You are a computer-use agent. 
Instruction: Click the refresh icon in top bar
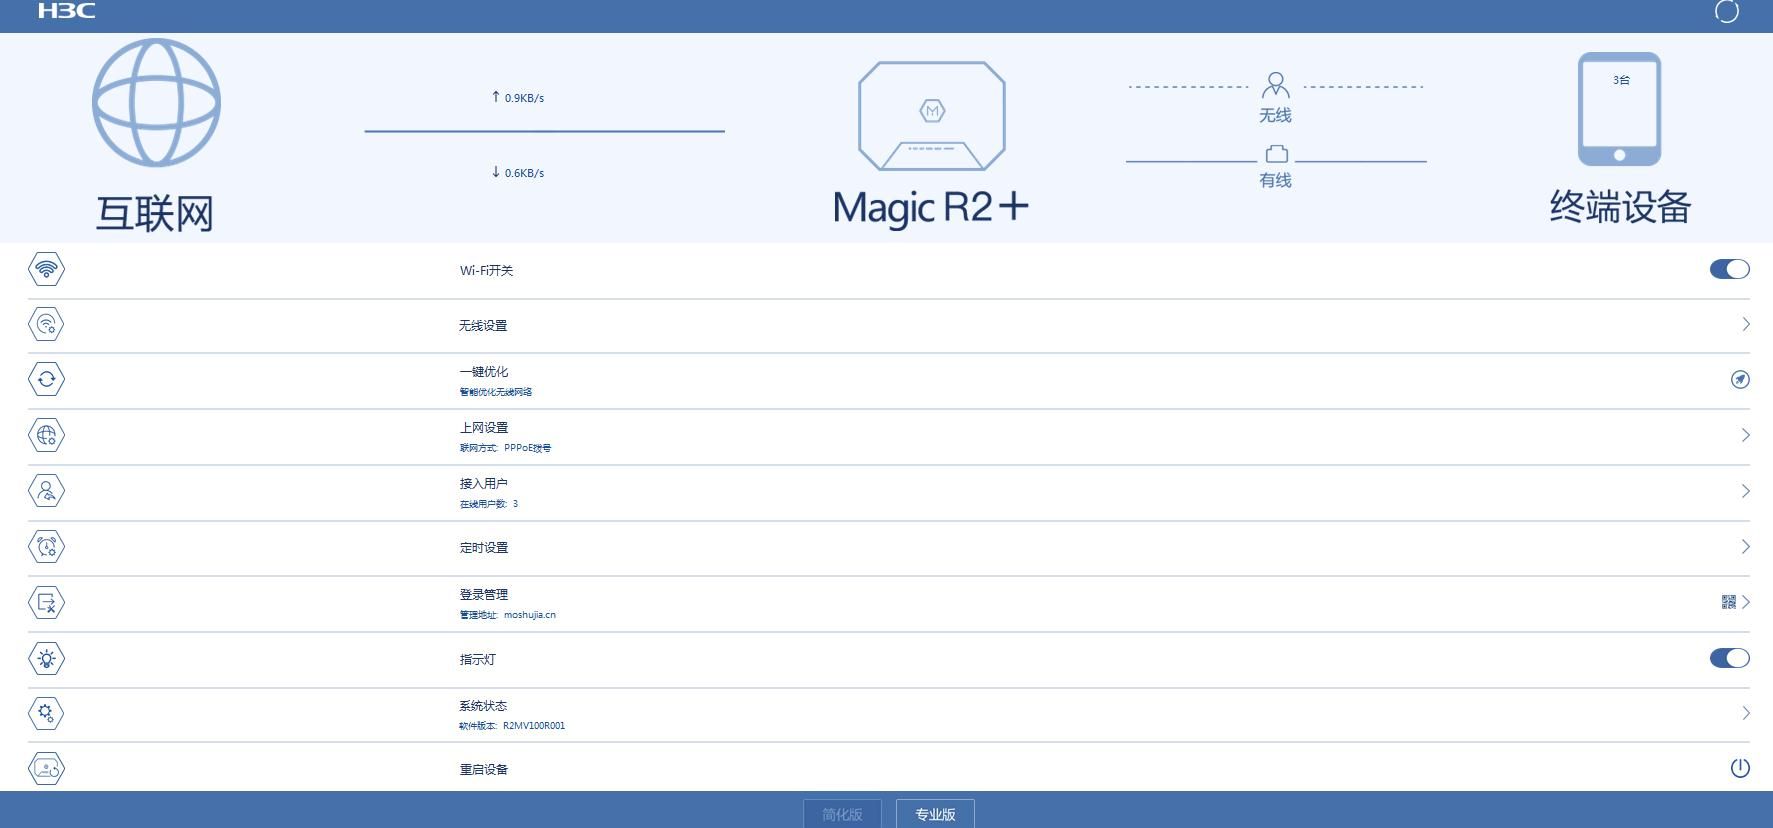click(x=1727, y=11)
